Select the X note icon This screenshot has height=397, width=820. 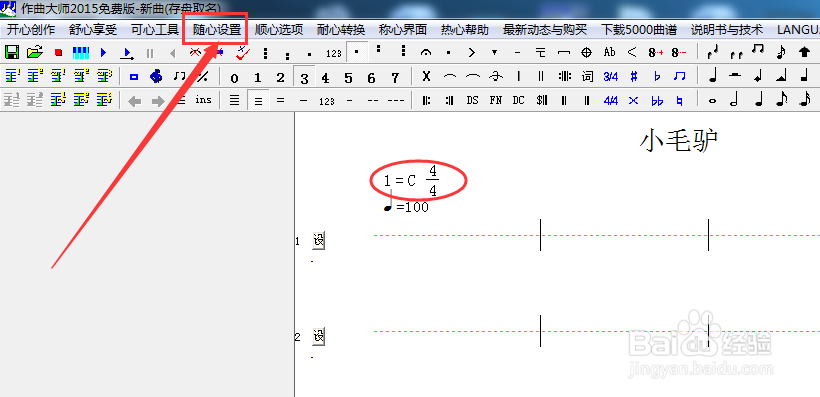426,76
